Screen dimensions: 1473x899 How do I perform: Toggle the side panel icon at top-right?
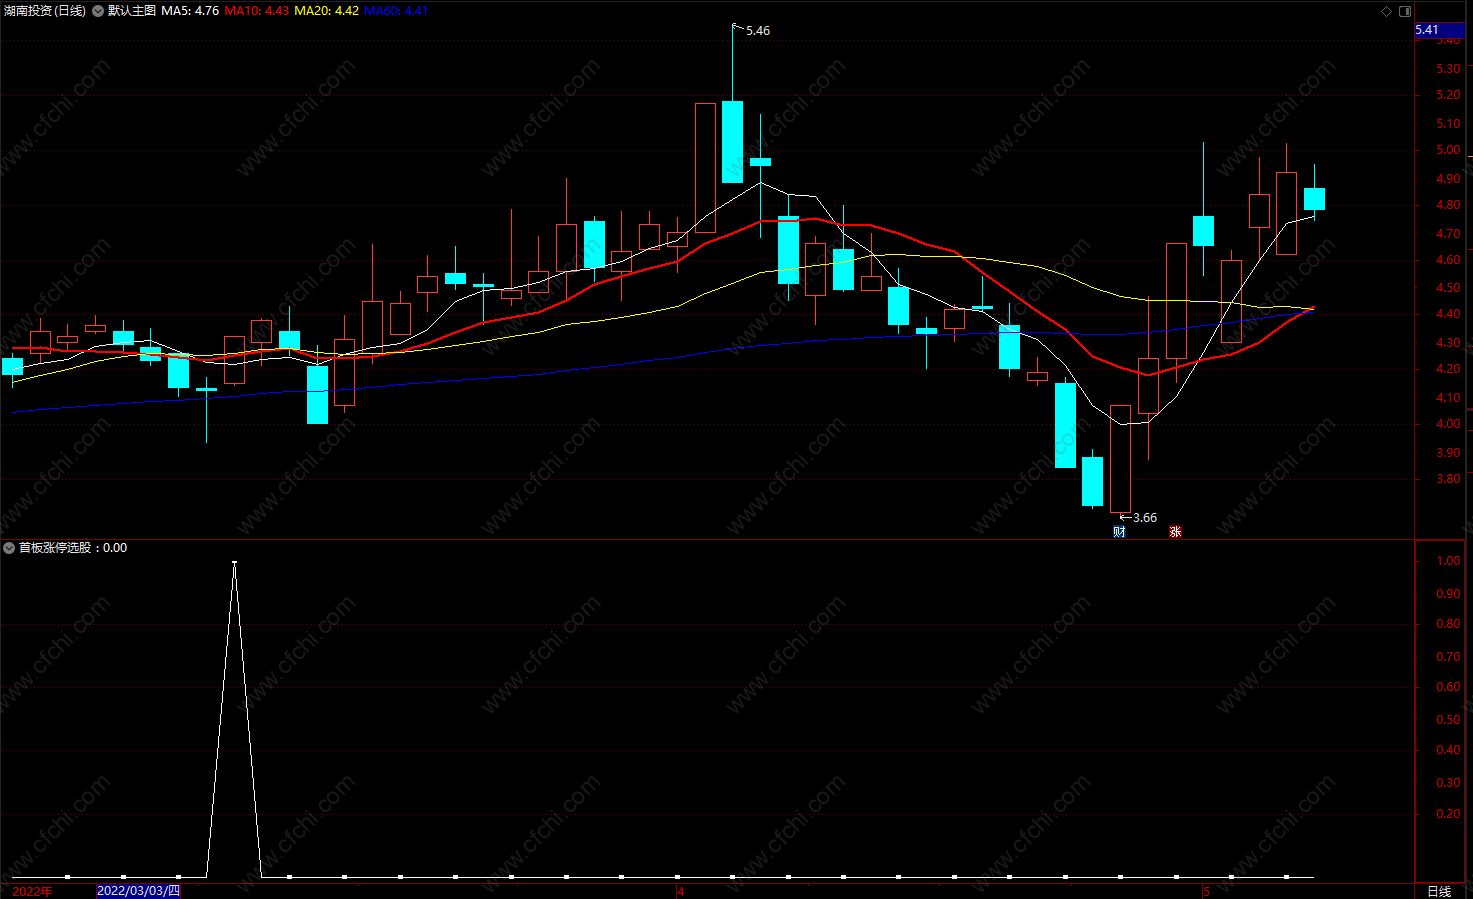pos(1405,11)
